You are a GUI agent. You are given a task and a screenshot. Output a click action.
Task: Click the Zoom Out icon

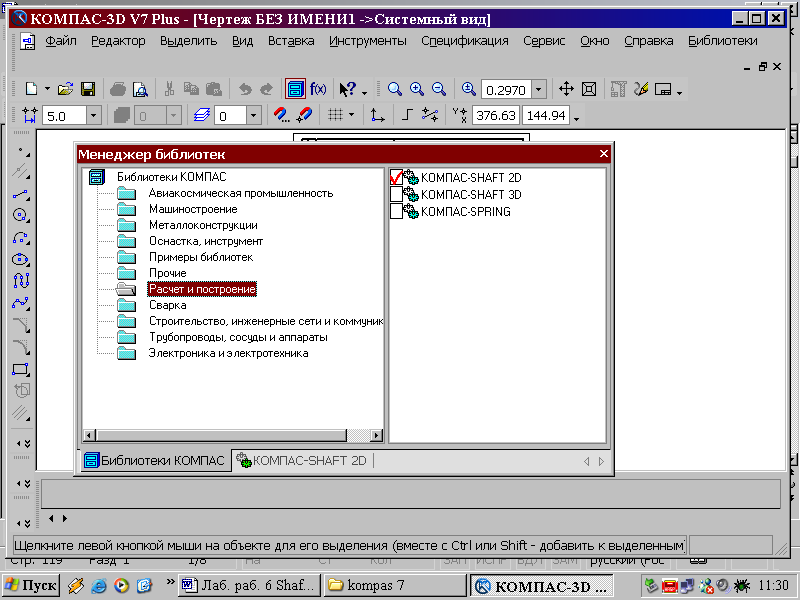439,89
